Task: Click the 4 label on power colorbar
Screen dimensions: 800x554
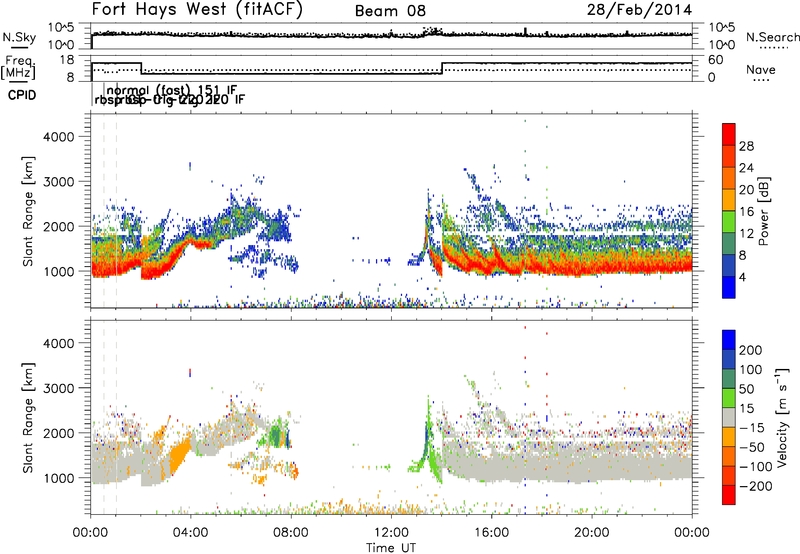Action: pyautogui.click(x=742, y=278)
